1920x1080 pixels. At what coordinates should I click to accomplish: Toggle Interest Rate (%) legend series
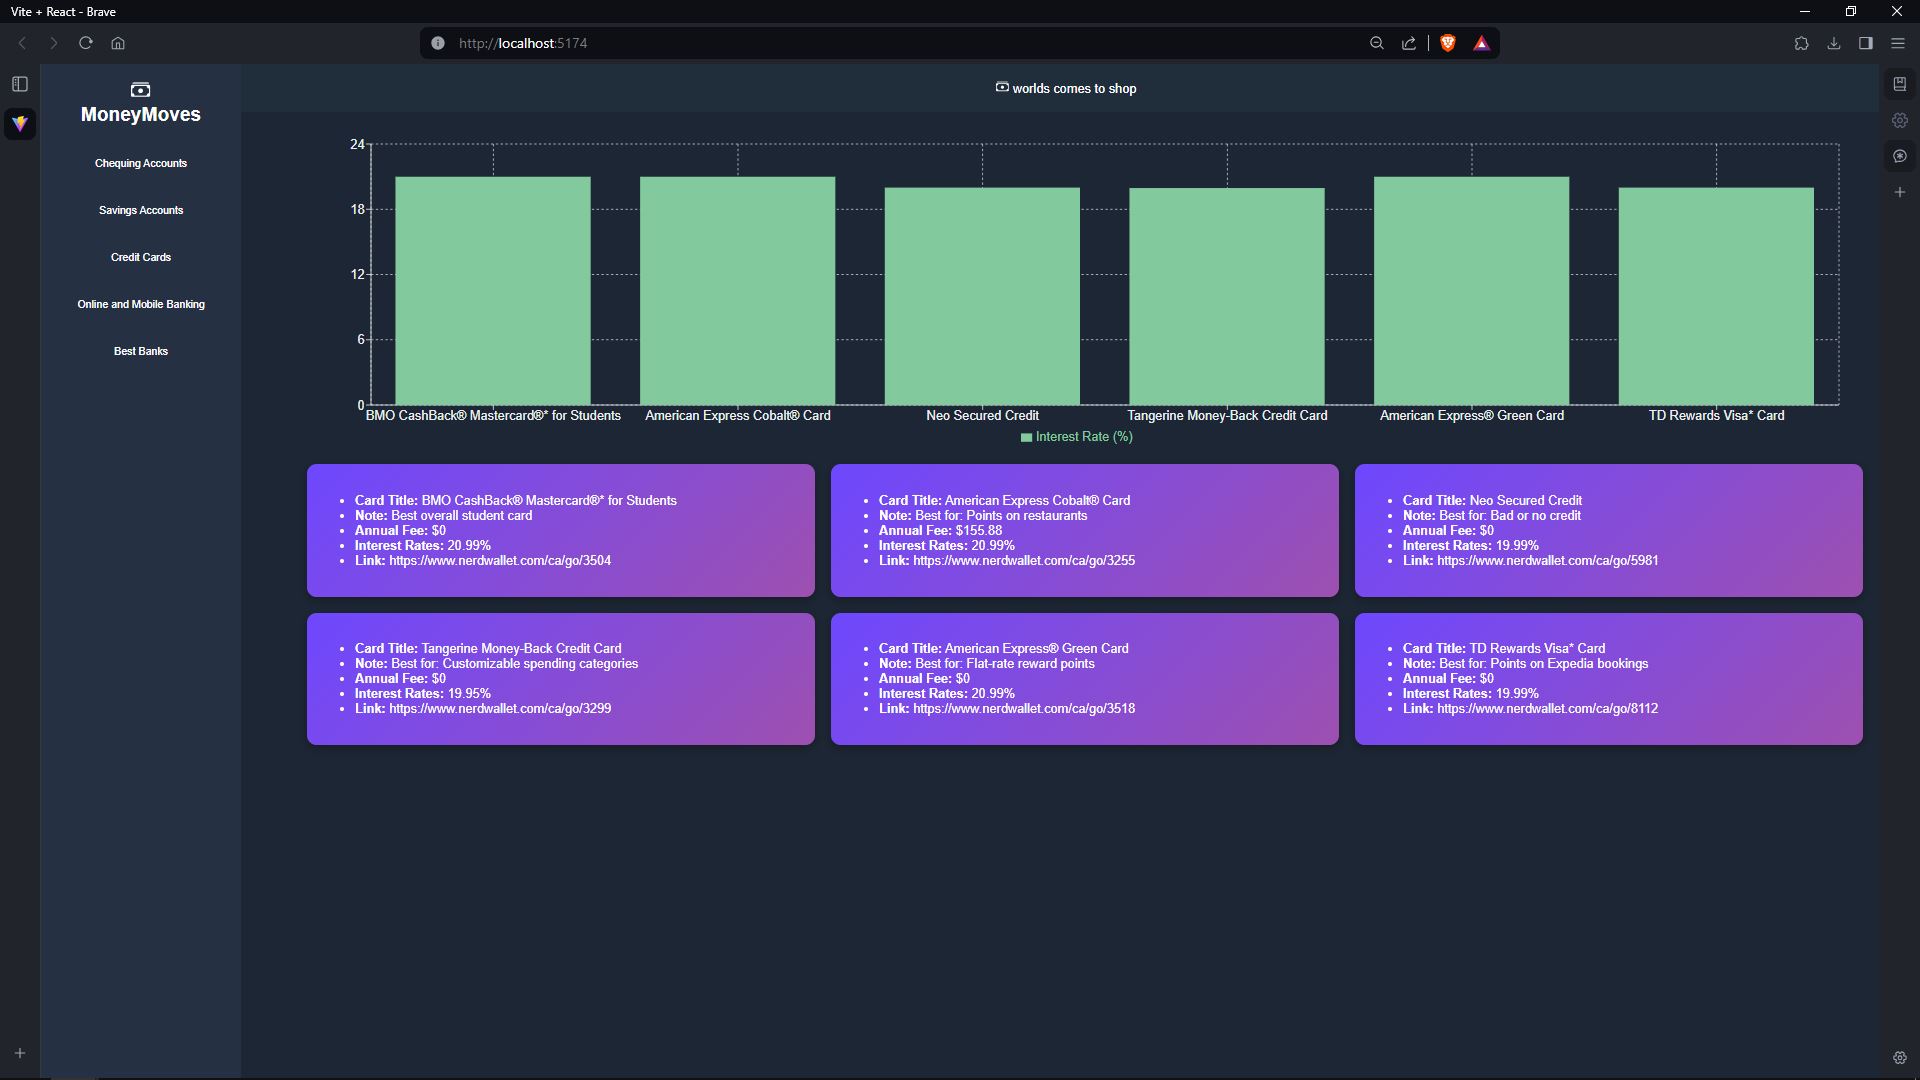tap(1076, 437)
